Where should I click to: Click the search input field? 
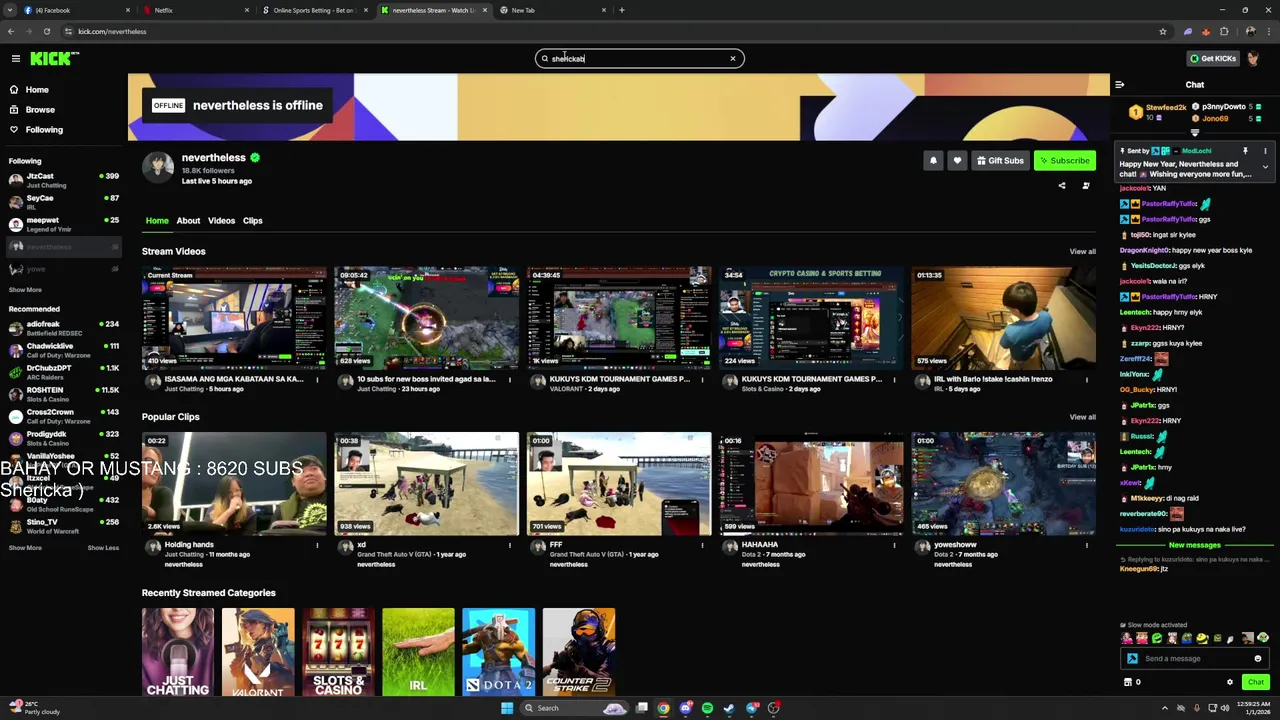(639, 58)
